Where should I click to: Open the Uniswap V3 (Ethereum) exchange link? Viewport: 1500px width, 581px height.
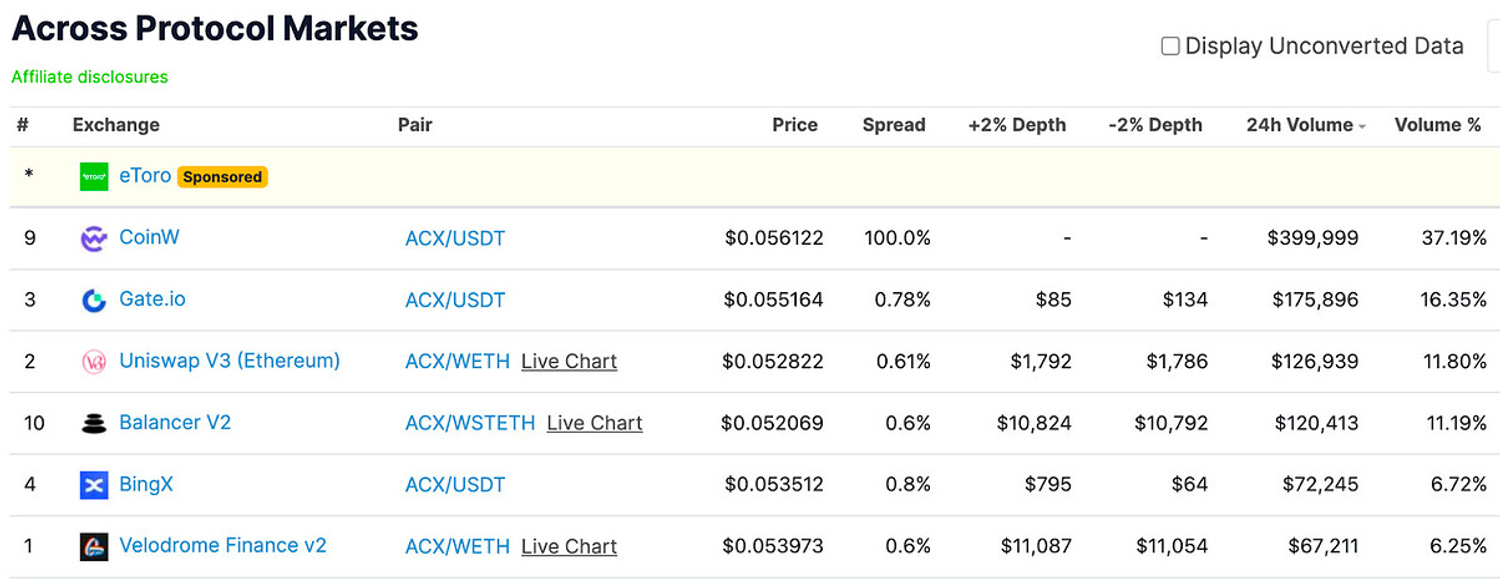coord(230,361)
